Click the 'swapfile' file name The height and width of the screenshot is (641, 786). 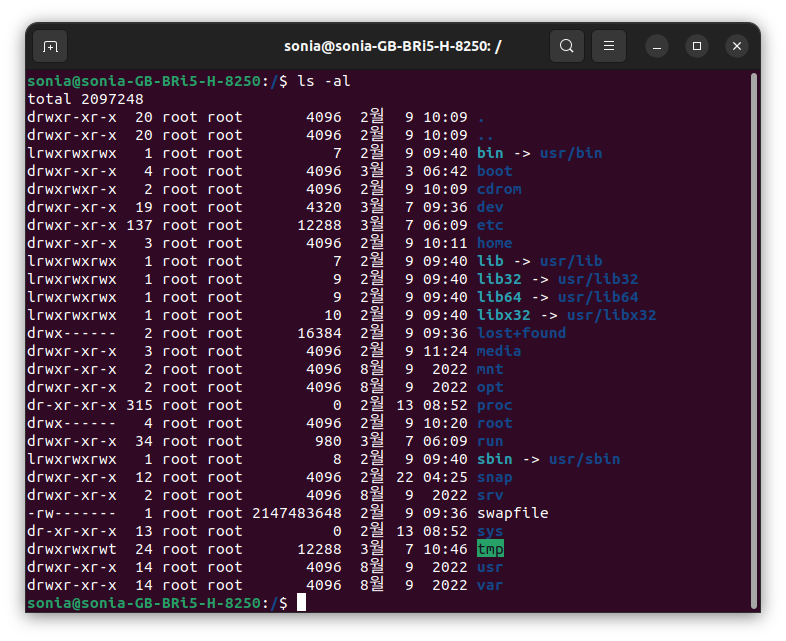[x=512, y=514]
